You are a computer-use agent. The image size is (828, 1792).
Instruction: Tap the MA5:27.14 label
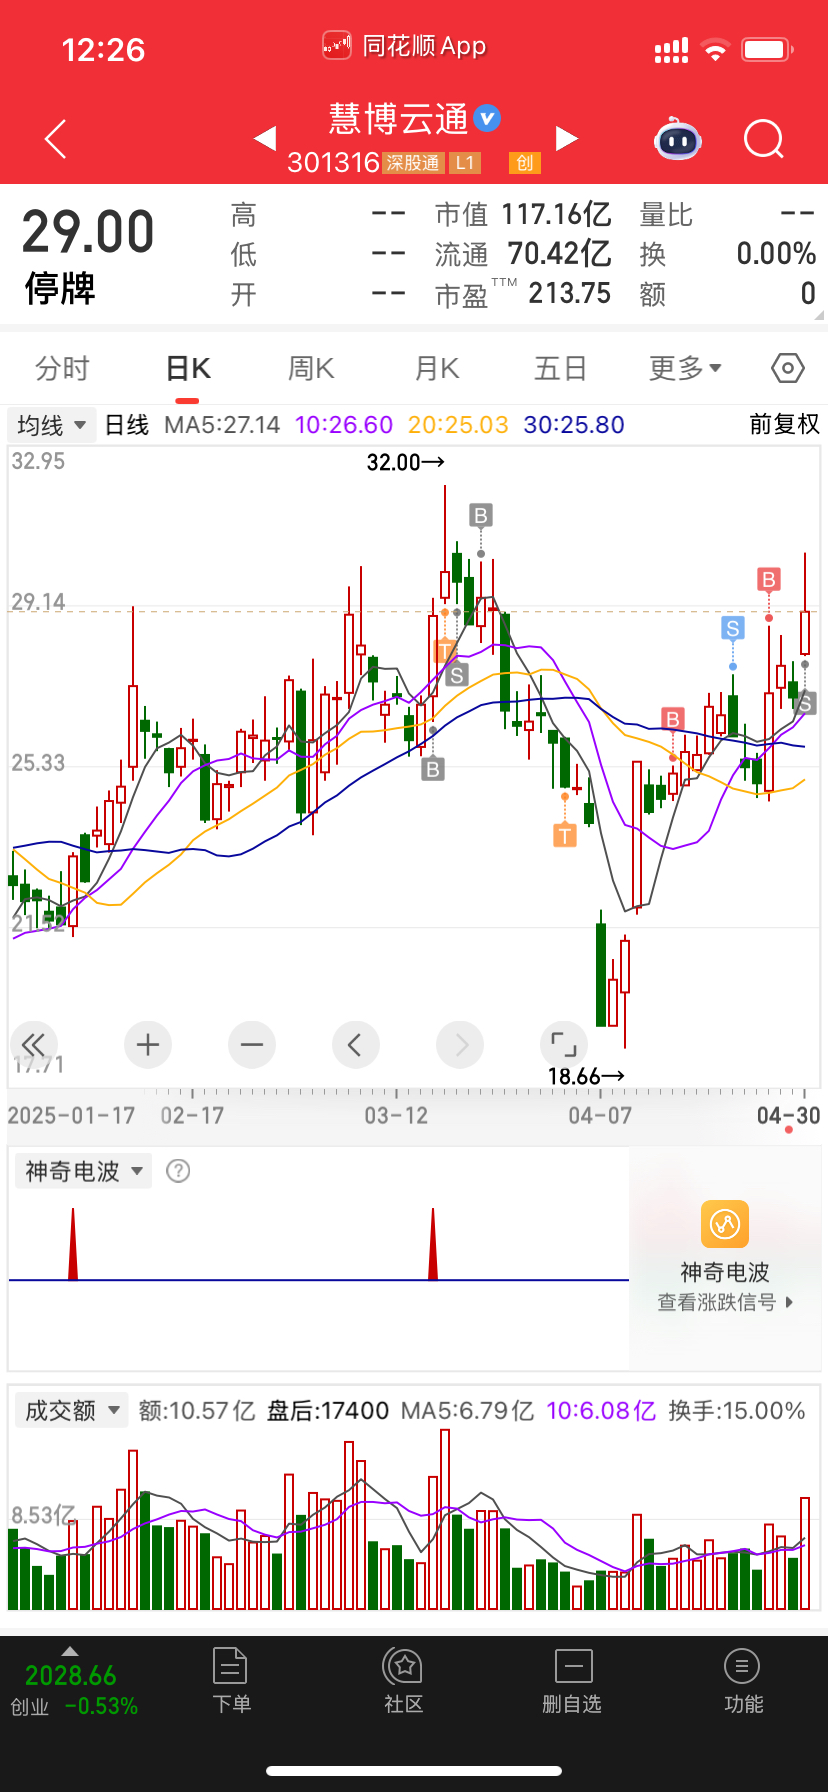point(222,425)
